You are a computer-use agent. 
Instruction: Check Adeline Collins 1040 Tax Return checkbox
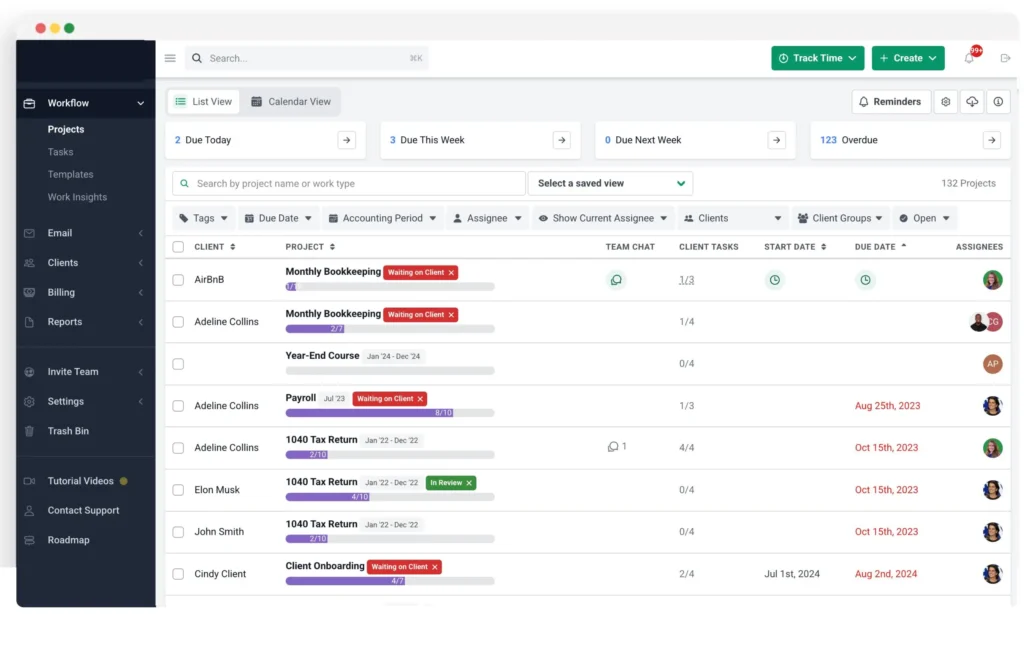click(x=178, y=448)
